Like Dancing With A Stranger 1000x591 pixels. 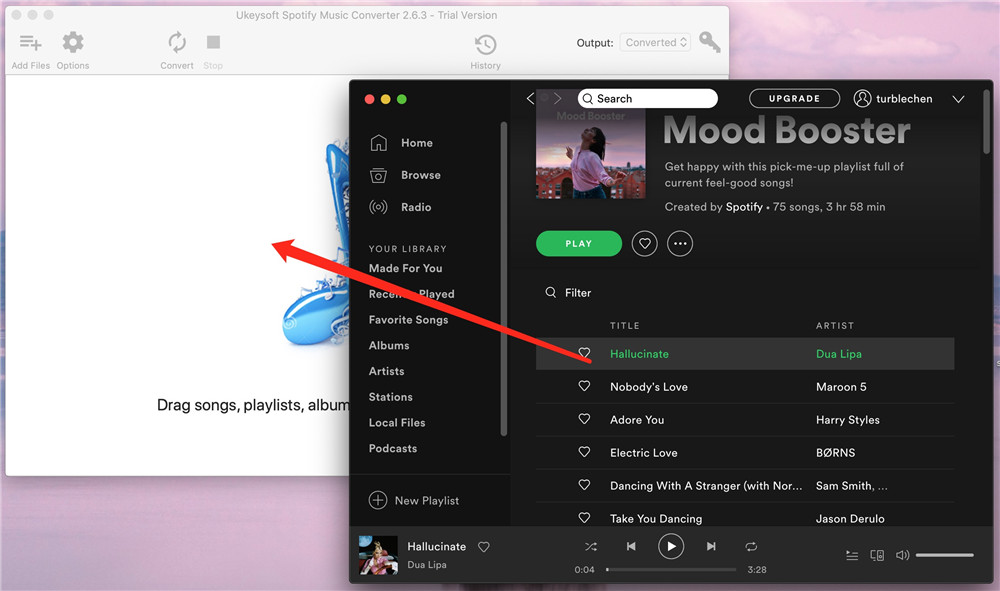pyautogui.click(x=584, y=485)
